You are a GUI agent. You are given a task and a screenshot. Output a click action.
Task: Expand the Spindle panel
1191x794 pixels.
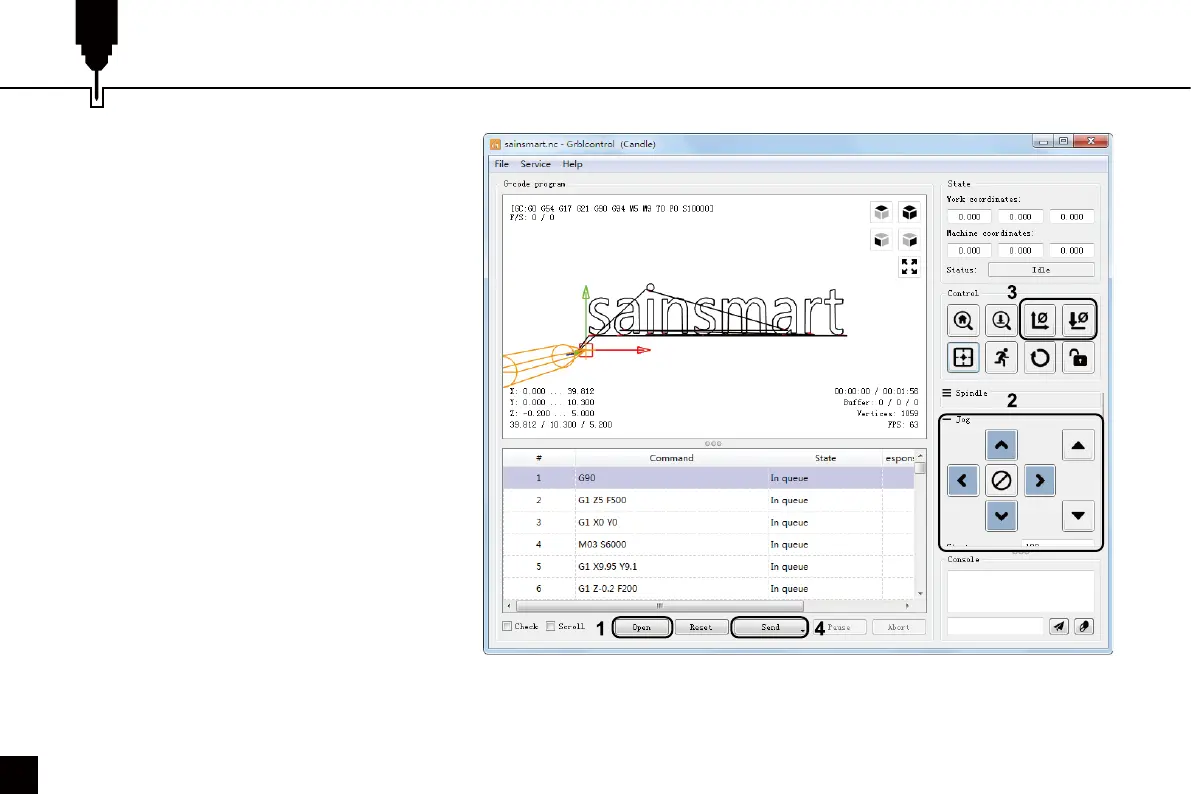[x=966, y=393]
